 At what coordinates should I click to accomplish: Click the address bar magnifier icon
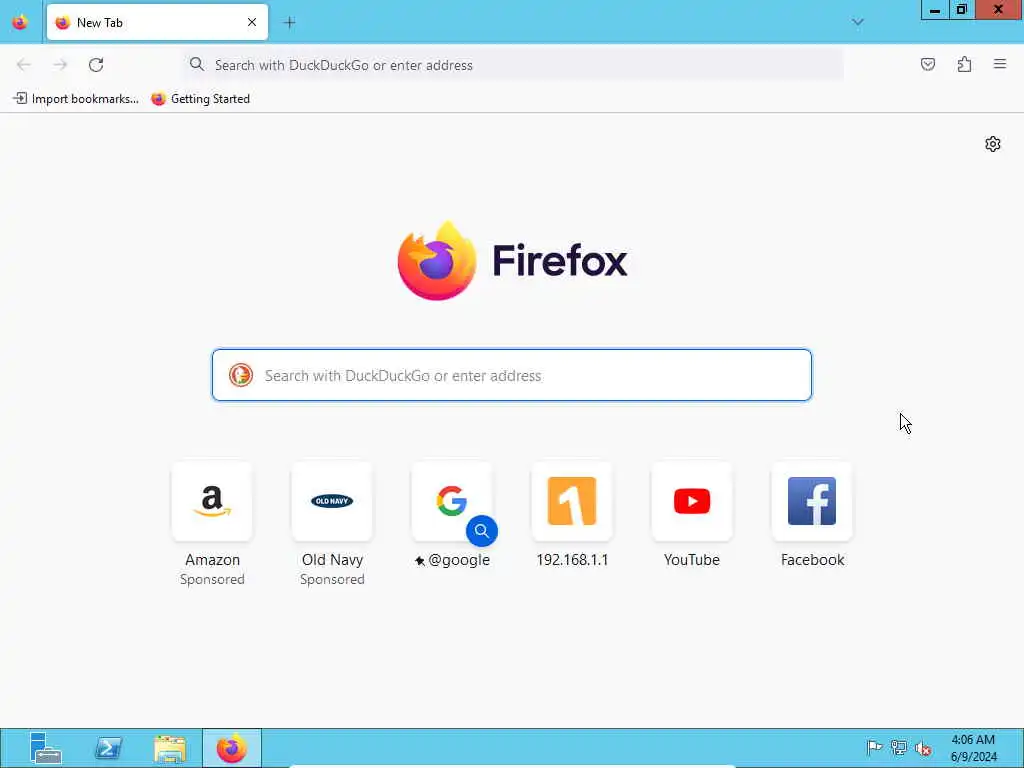[x=197, y=64]
